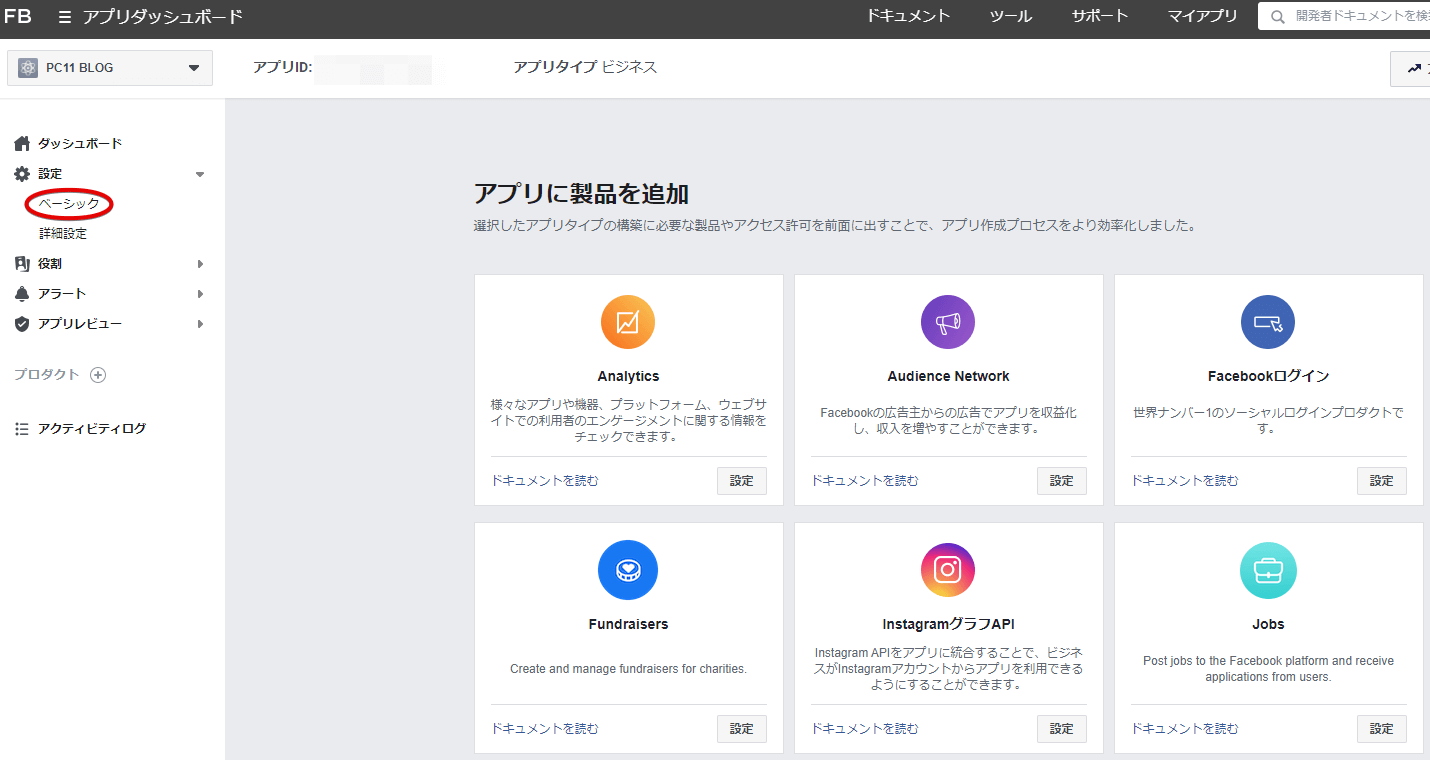Viewport: 1430px width, 760px height.
Task: Add a product via the プロダクト plus icon
Action: [97, 374]
